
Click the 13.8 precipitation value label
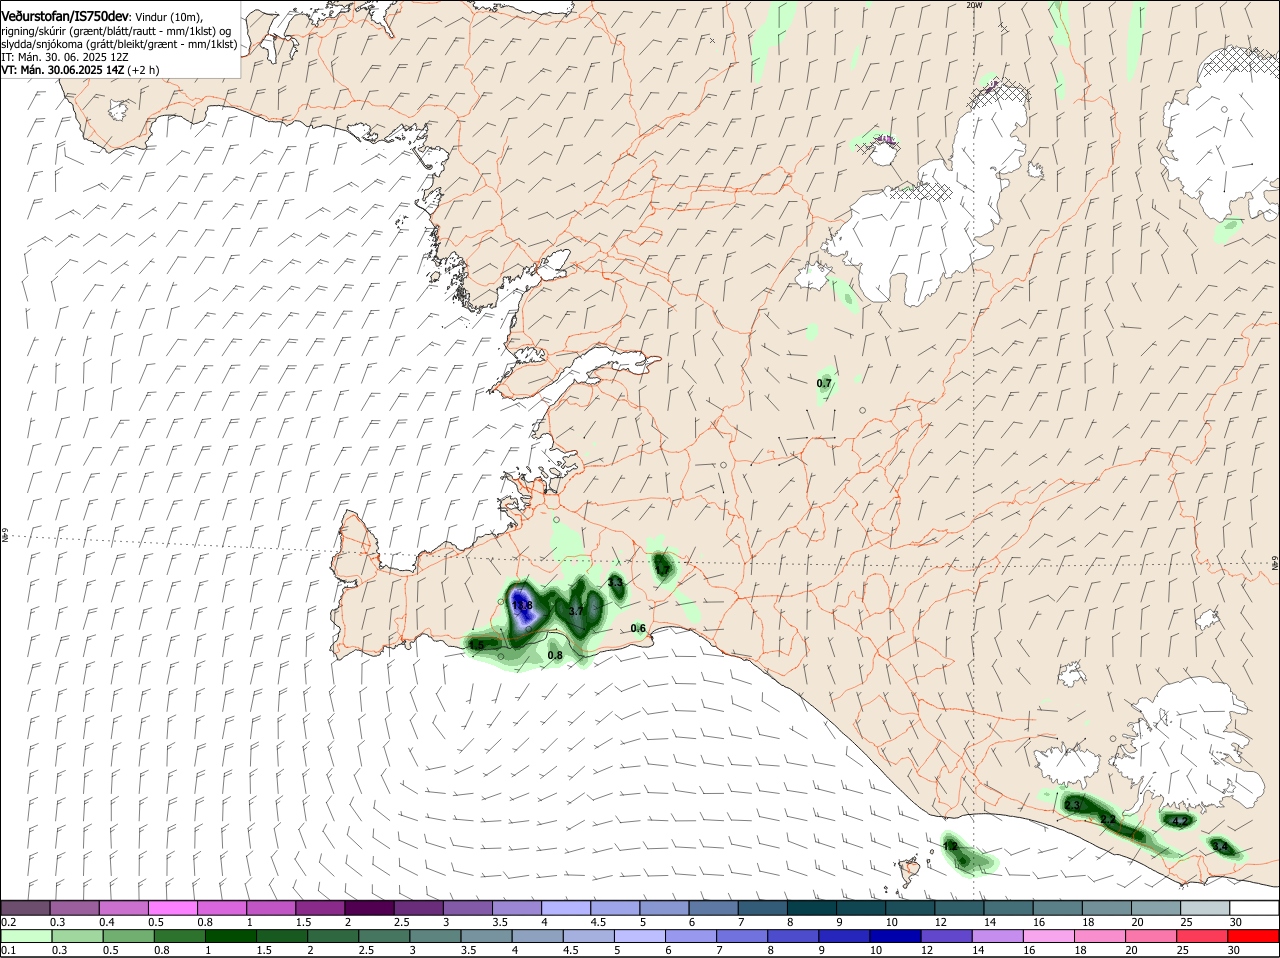point(522,606)
